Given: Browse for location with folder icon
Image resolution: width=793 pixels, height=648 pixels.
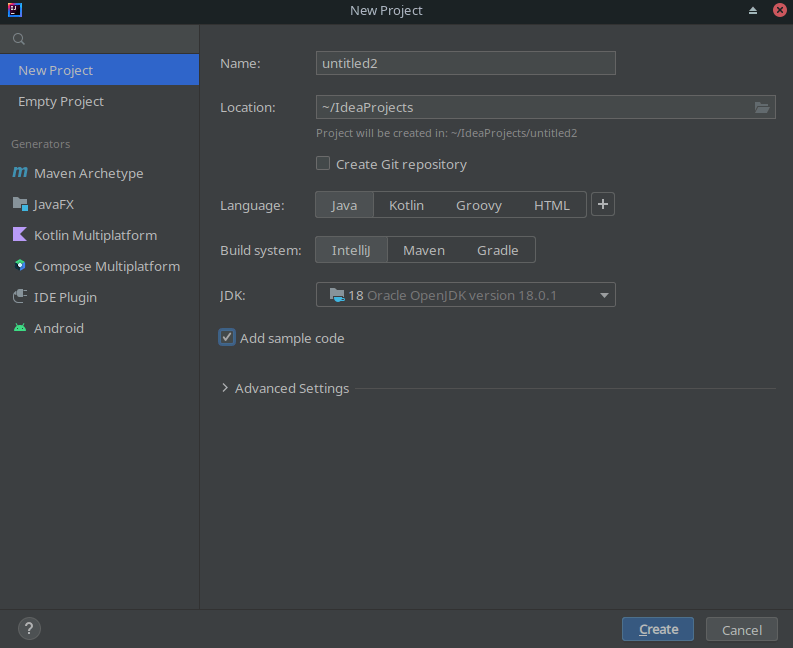Looking at the screenshot, I should click(x=762, y=107).
